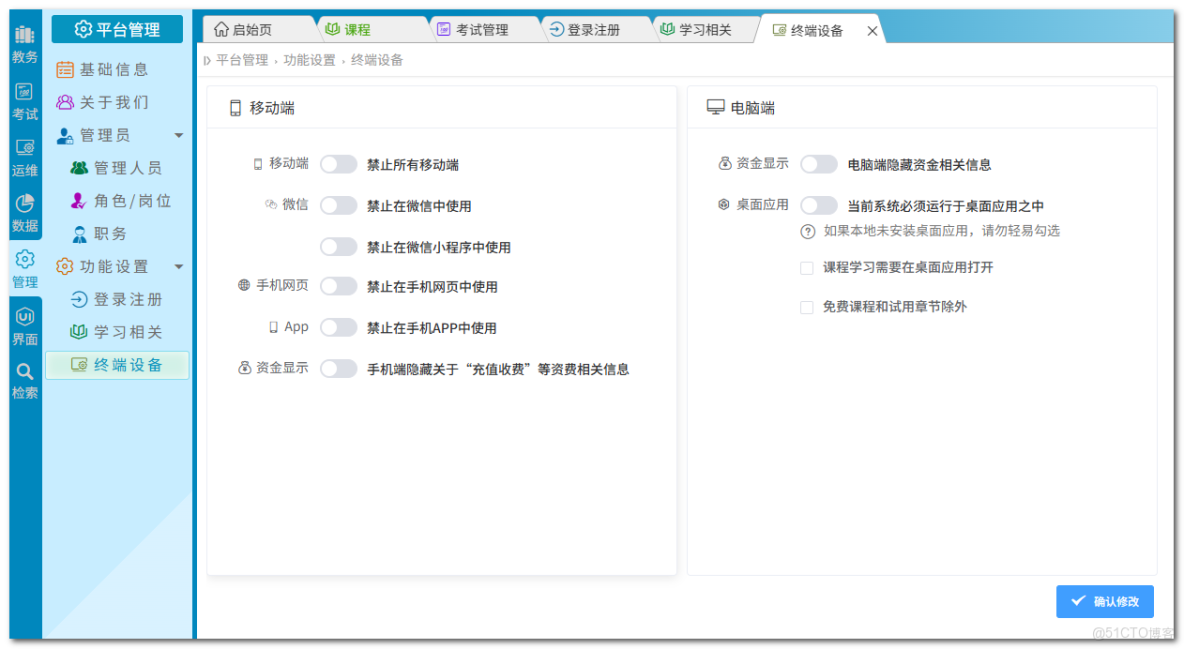Enable the 禁止所有移动端 switch
This screenshot has width=1184, height=649.
click(x=338, y=163)
